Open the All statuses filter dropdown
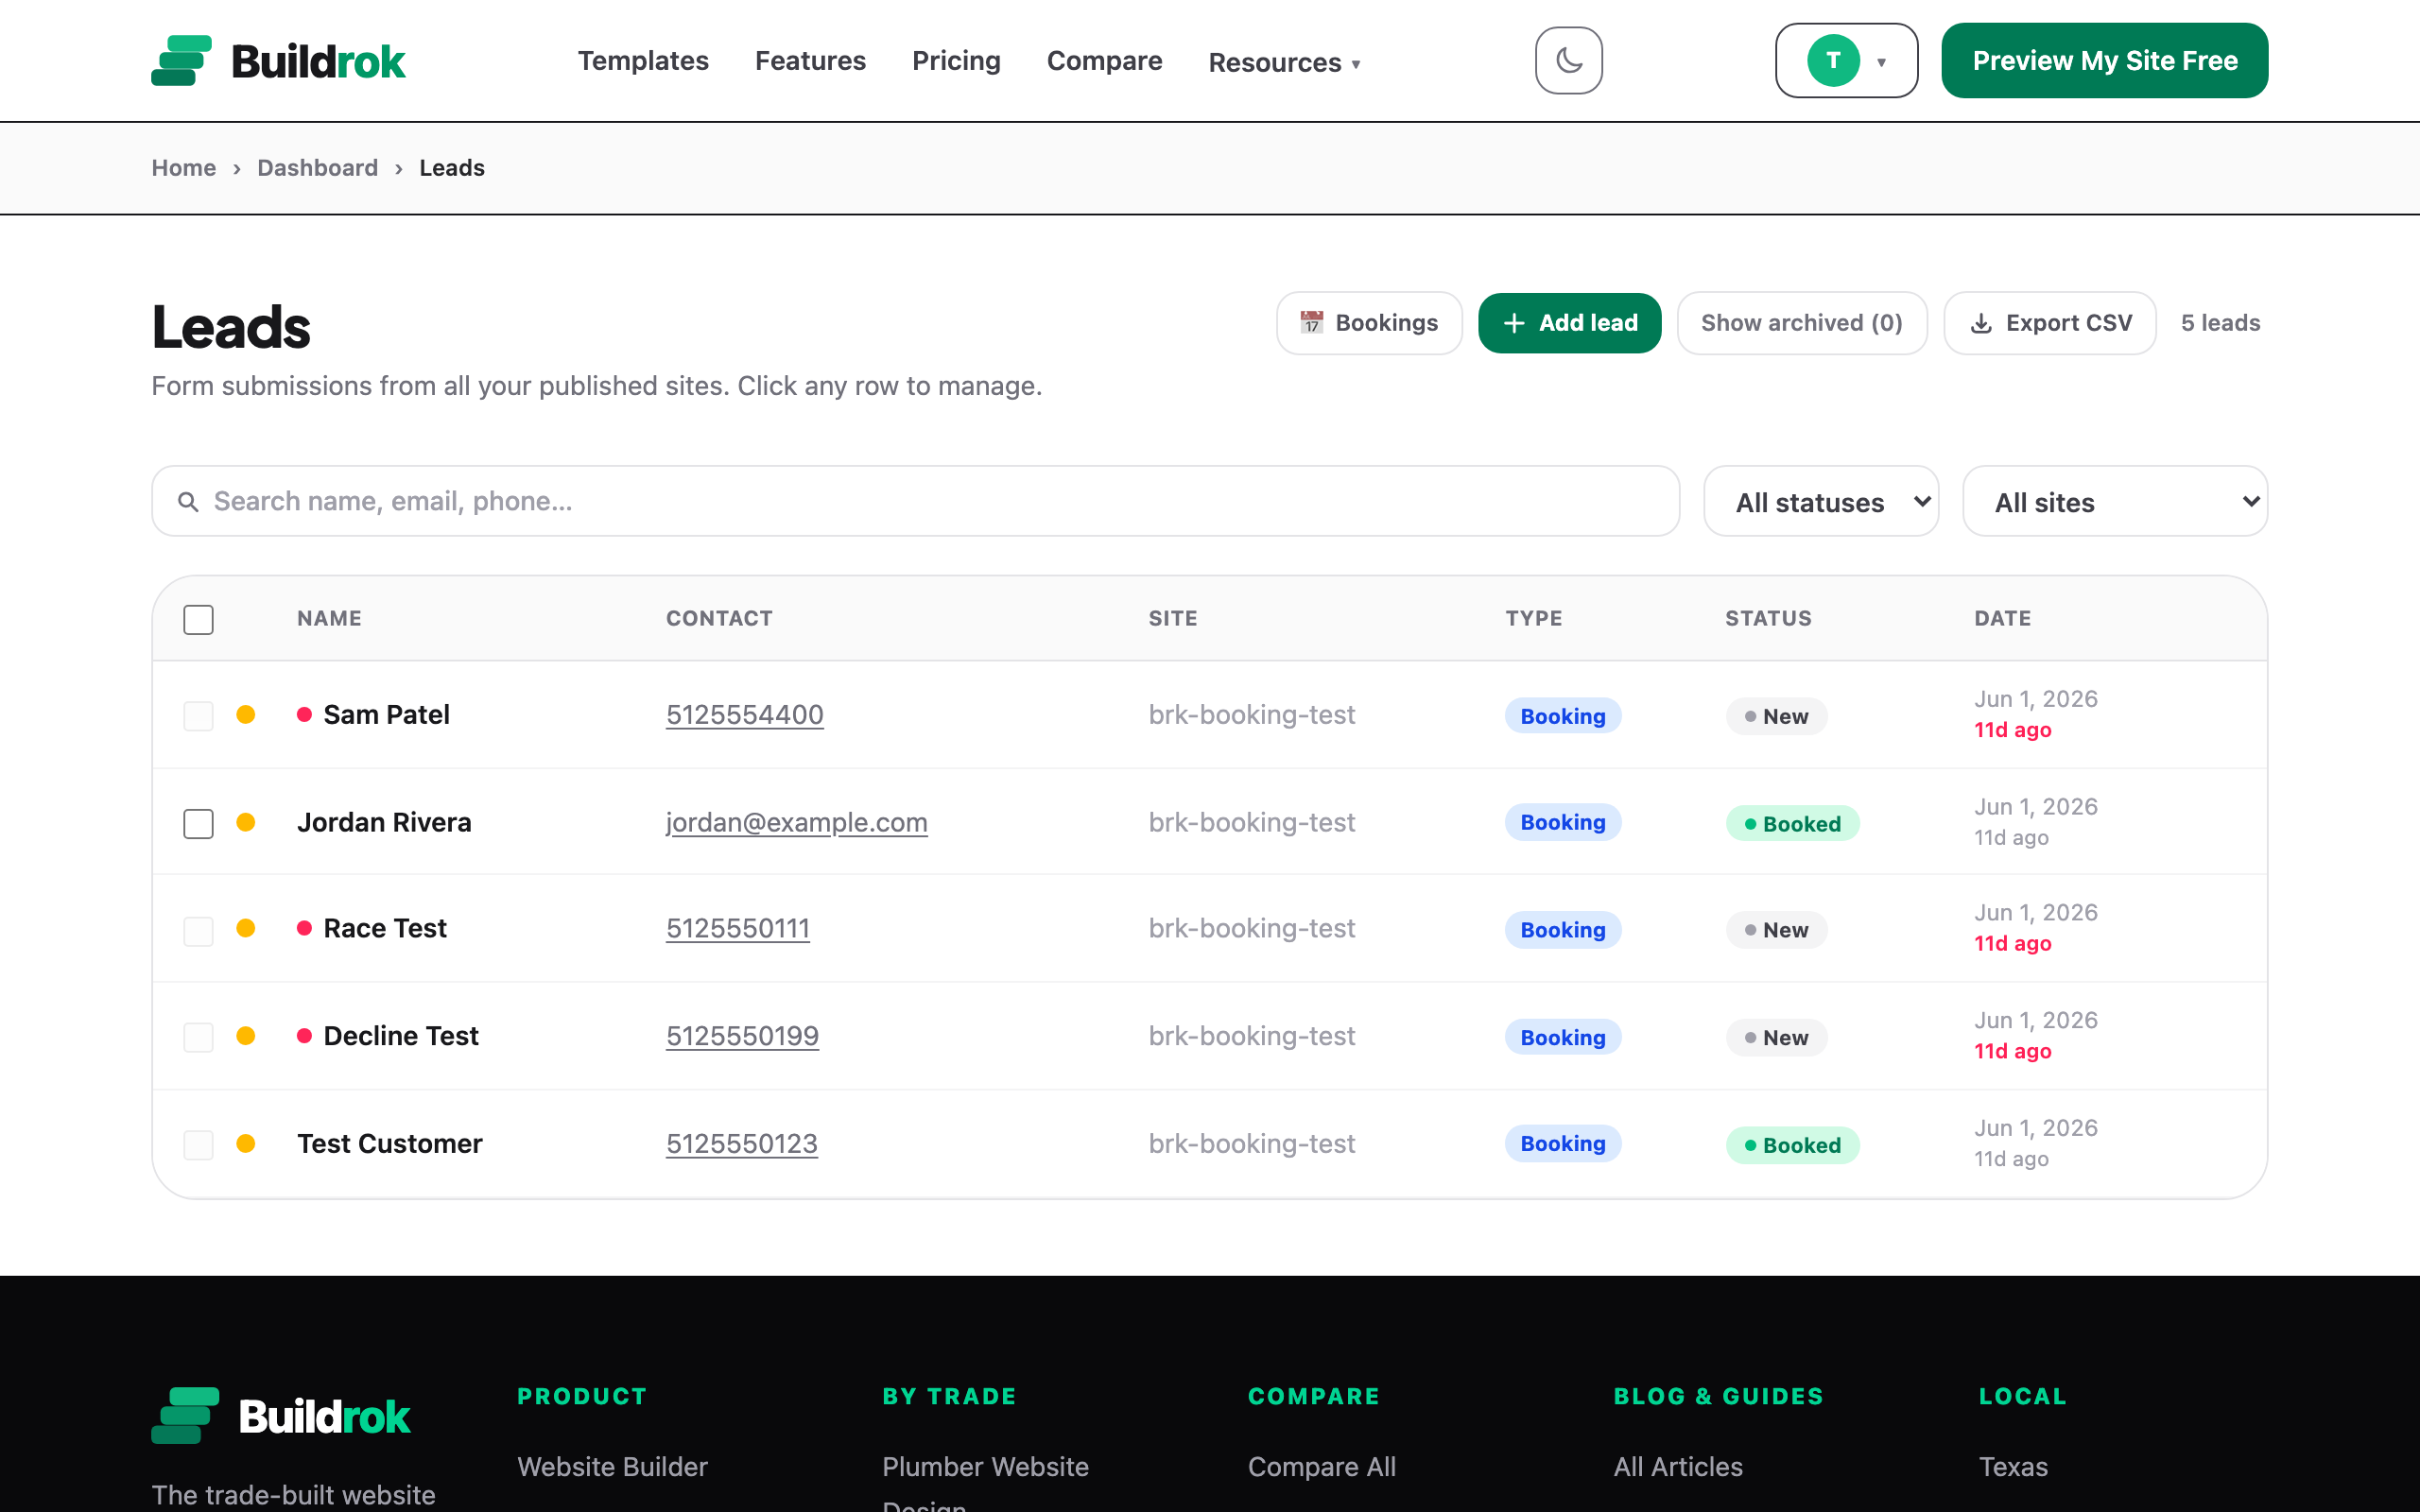Screen dimensions: 2420x1512 point(1821,501)
